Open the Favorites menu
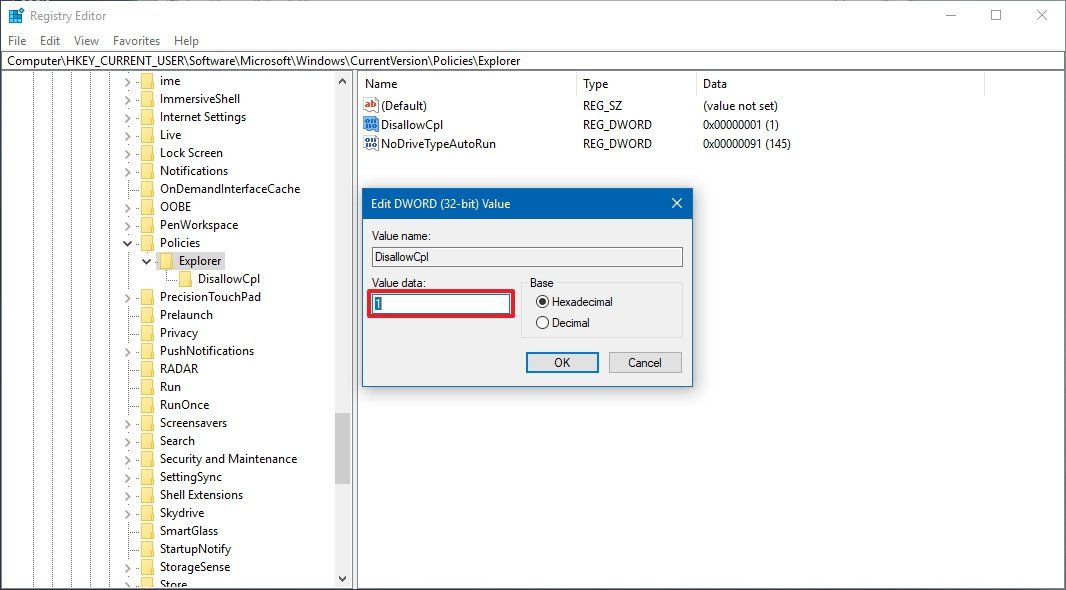This screenshot has width=1066, height=590. click(x=136, y=41)
